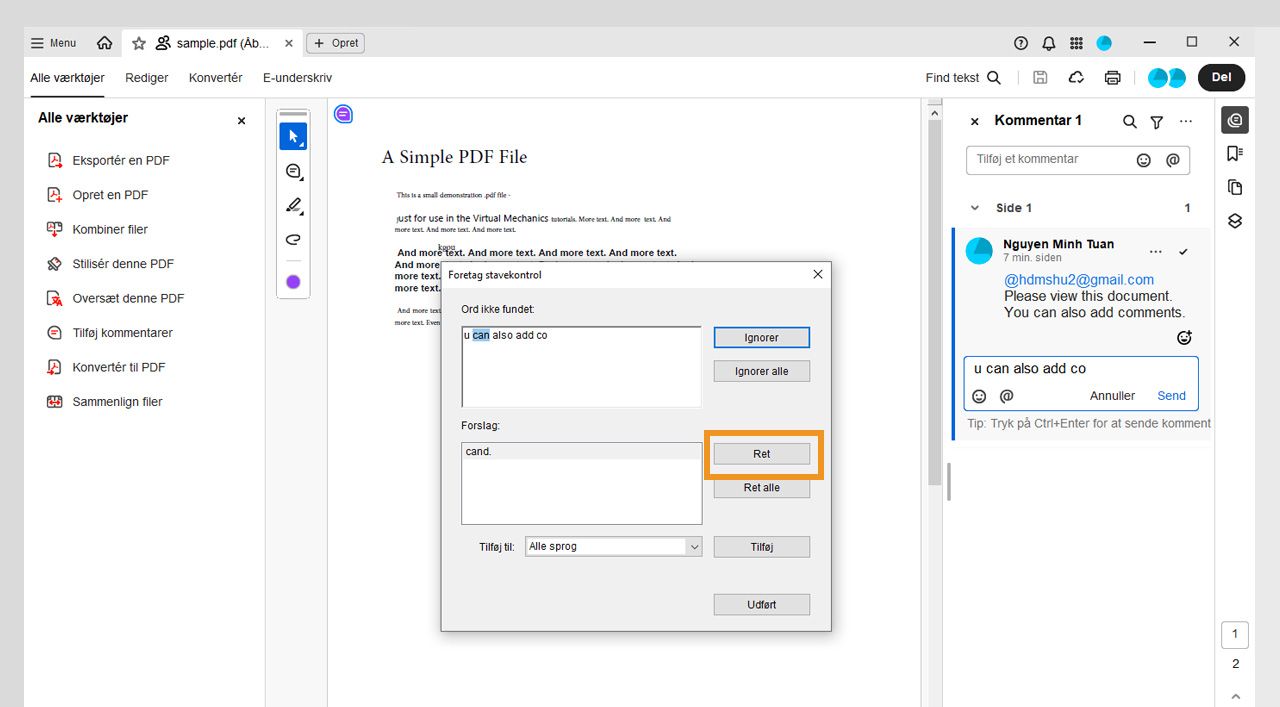
Task: Search comments with magnifier icon
Action: coord(1129,122)
